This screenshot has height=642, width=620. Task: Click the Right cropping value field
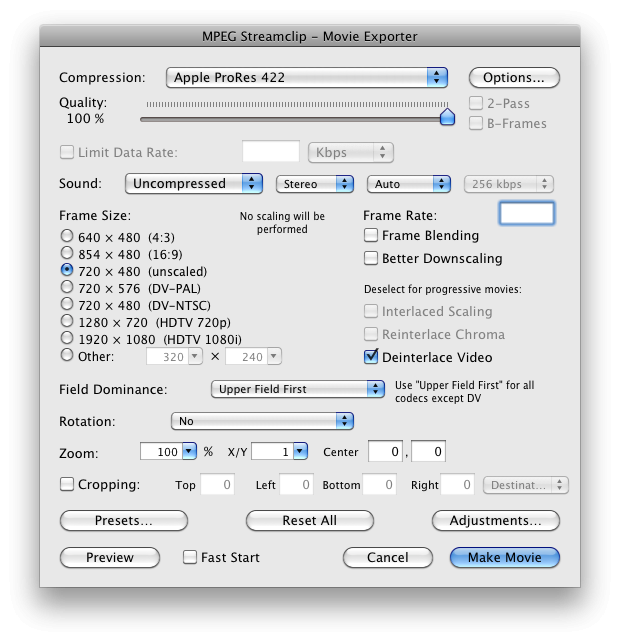click(x=457, y=484)
